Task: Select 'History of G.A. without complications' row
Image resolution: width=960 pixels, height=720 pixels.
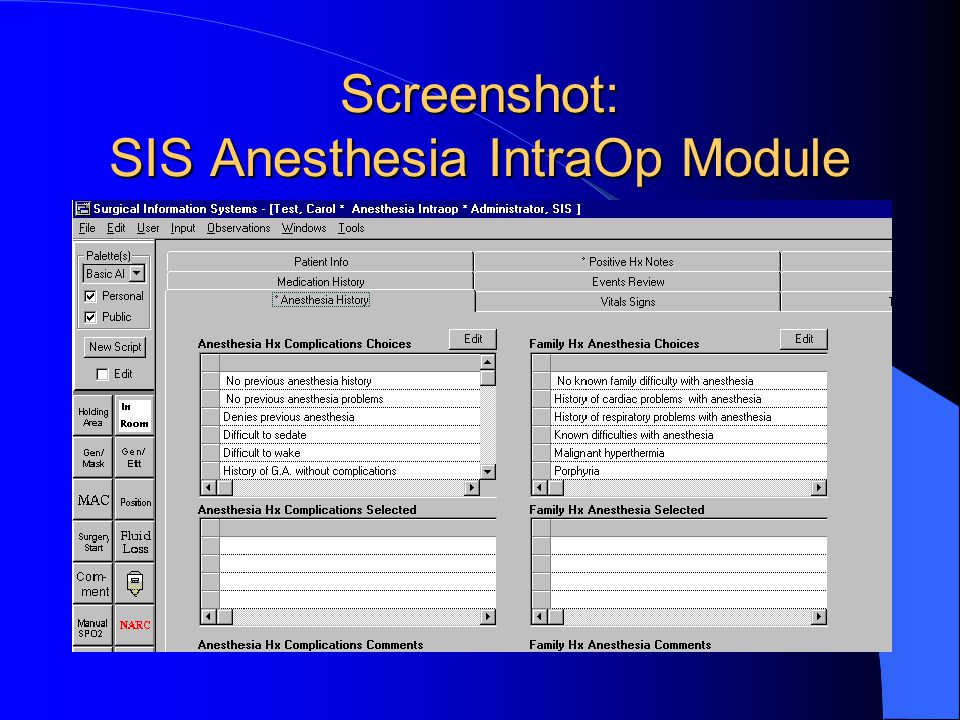Action: [x=350, y=471]
